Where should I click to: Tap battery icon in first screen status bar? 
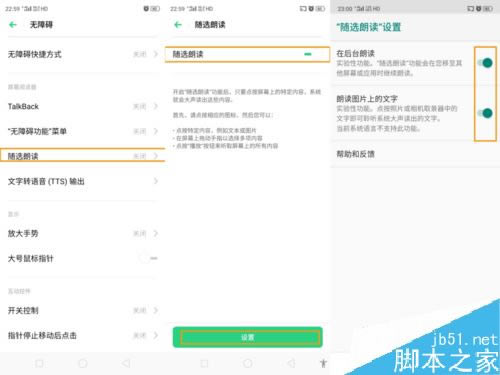coord(155,9)
